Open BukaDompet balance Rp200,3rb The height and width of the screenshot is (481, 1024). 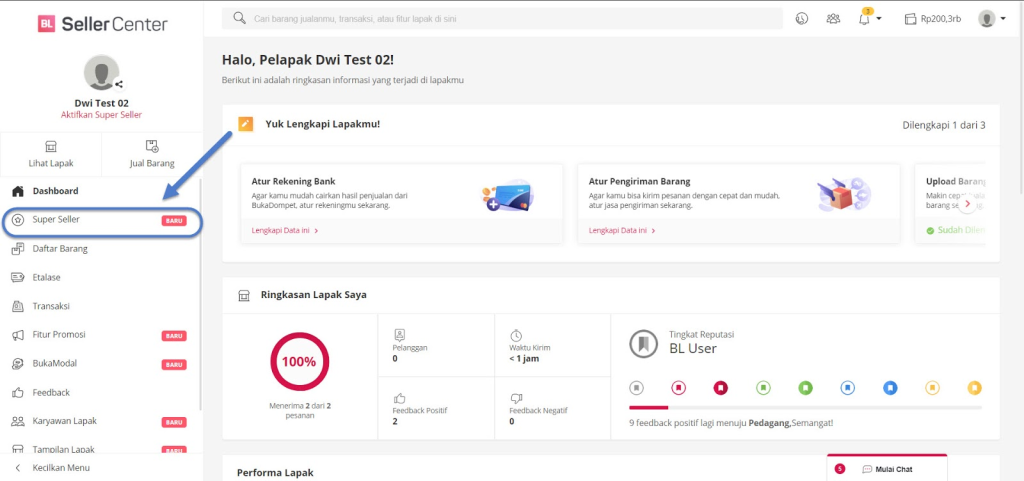[x=933, y=19]
